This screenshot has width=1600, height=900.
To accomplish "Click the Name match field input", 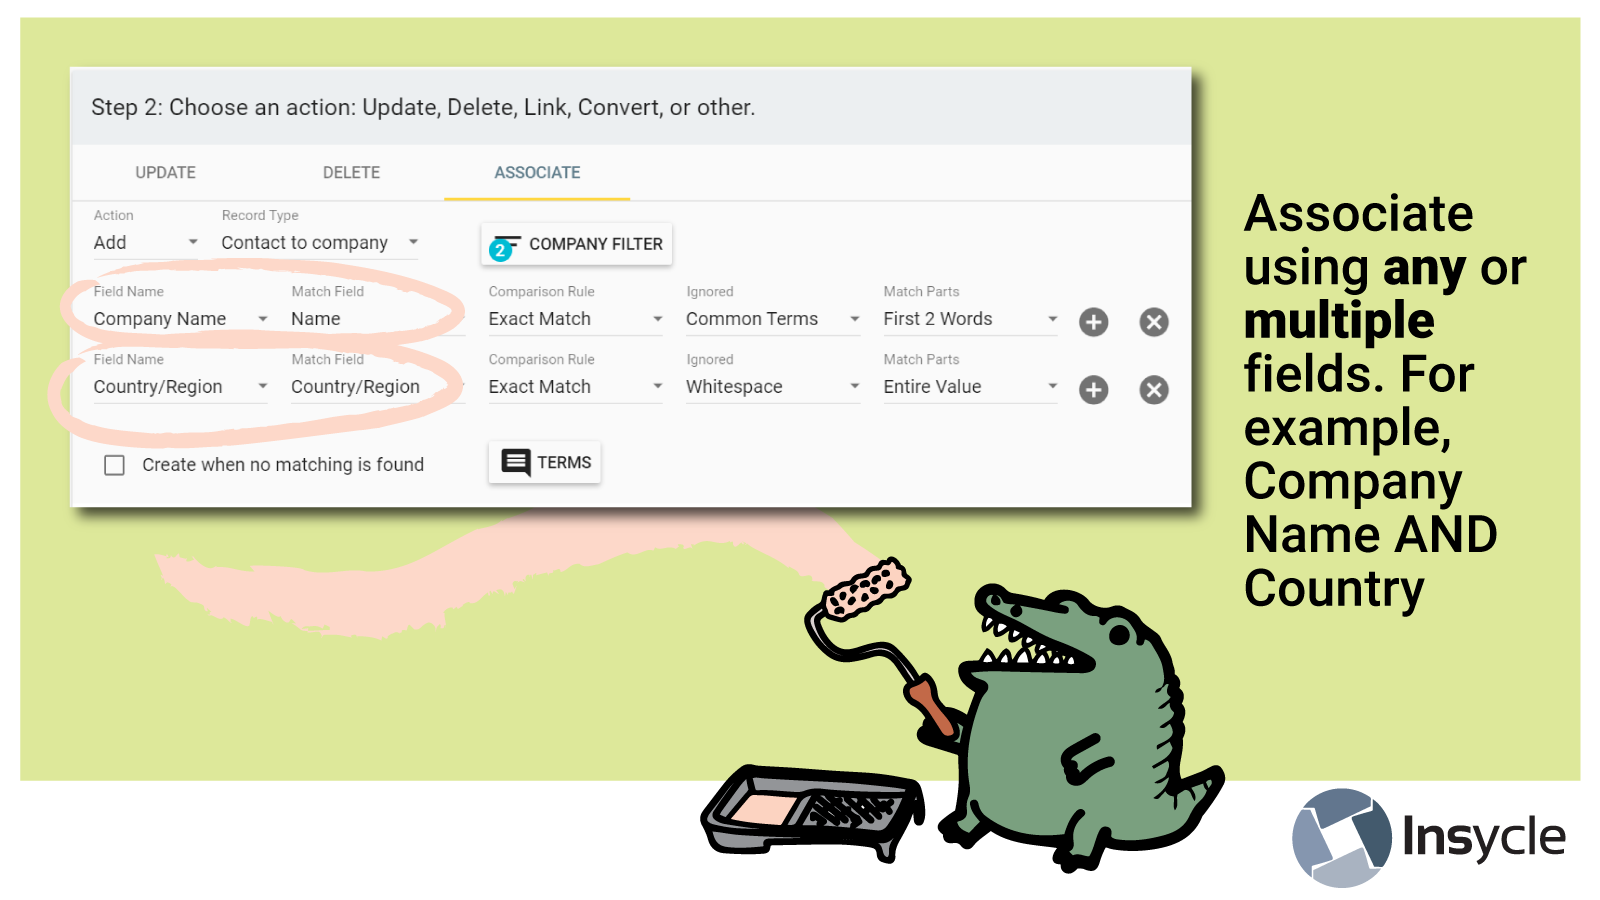I will point(375,319).
